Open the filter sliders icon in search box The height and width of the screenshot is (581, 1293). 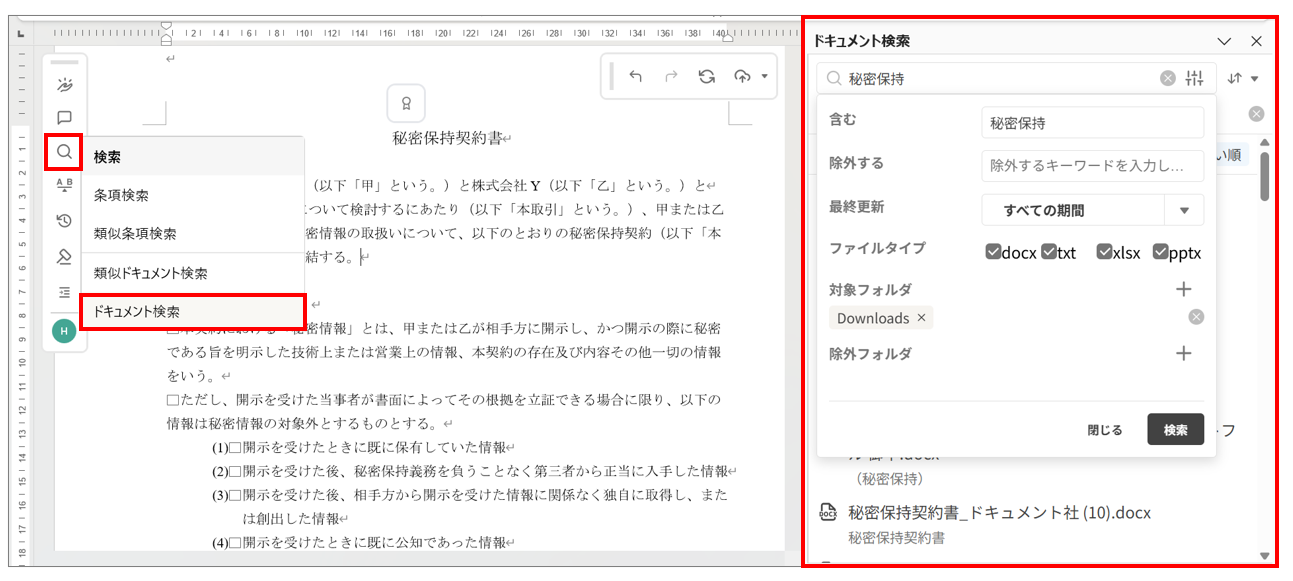pyautogui.click(x=1194, y=78)
